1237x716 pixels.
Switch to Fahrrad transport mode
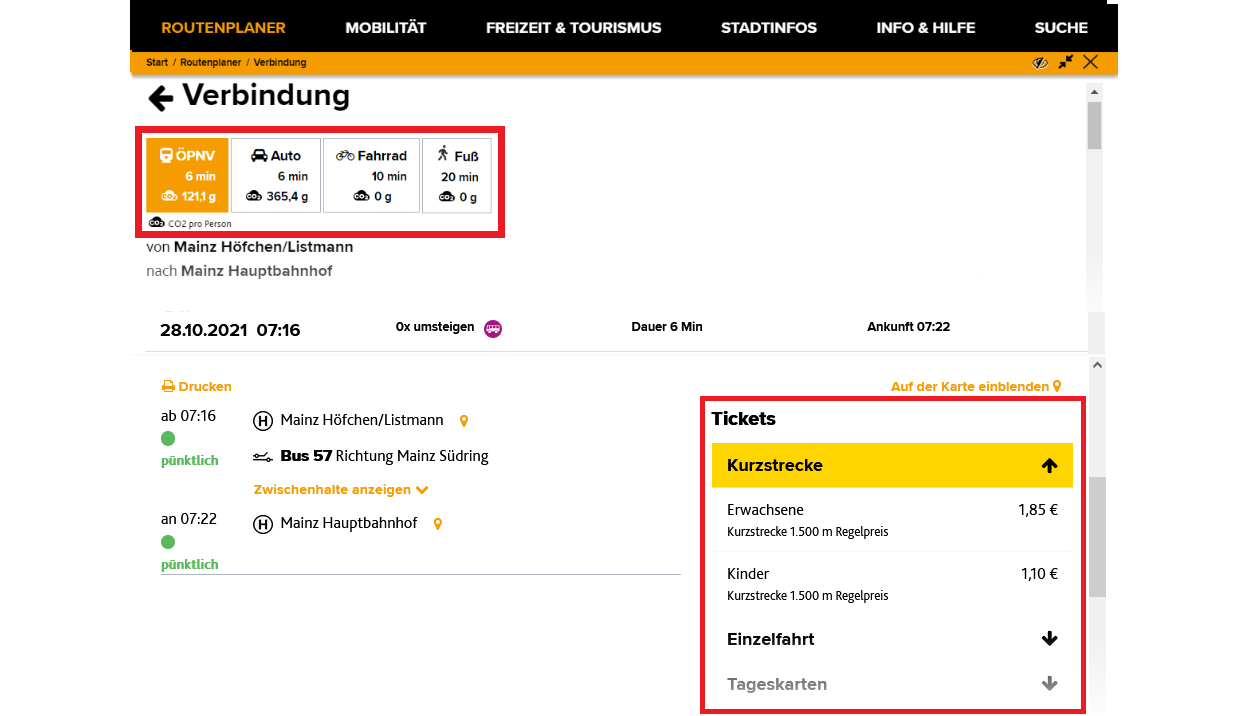pos(371,175)
